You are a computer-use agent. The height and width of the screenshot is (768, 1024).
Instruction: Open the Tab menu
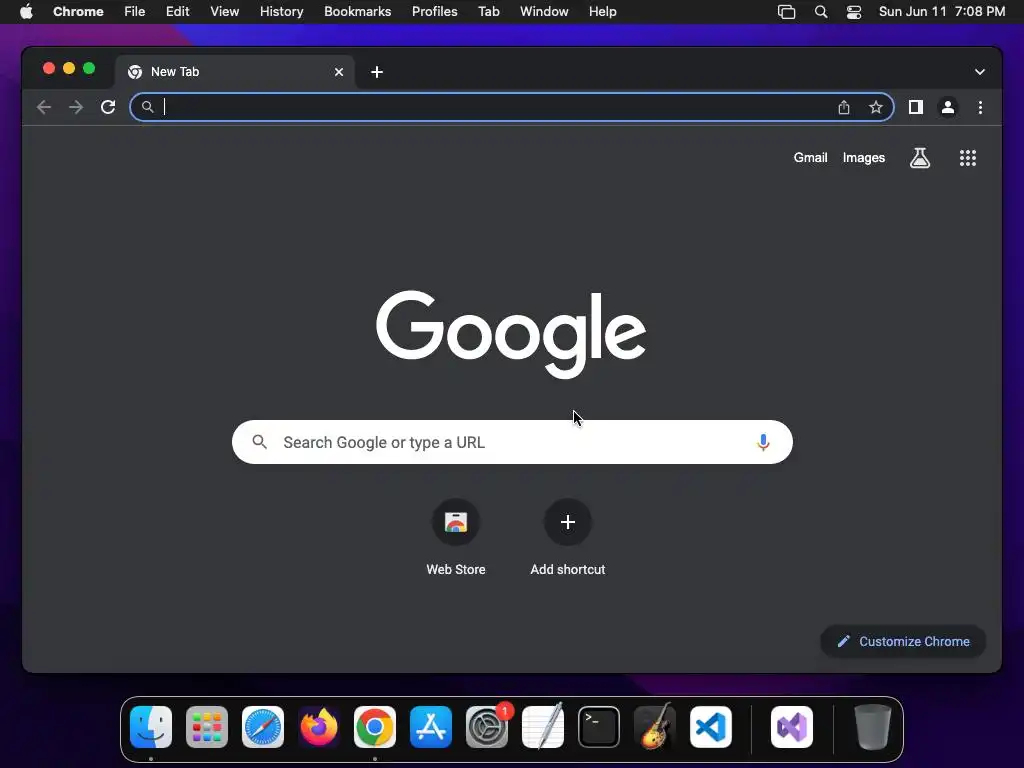(488, 12)
